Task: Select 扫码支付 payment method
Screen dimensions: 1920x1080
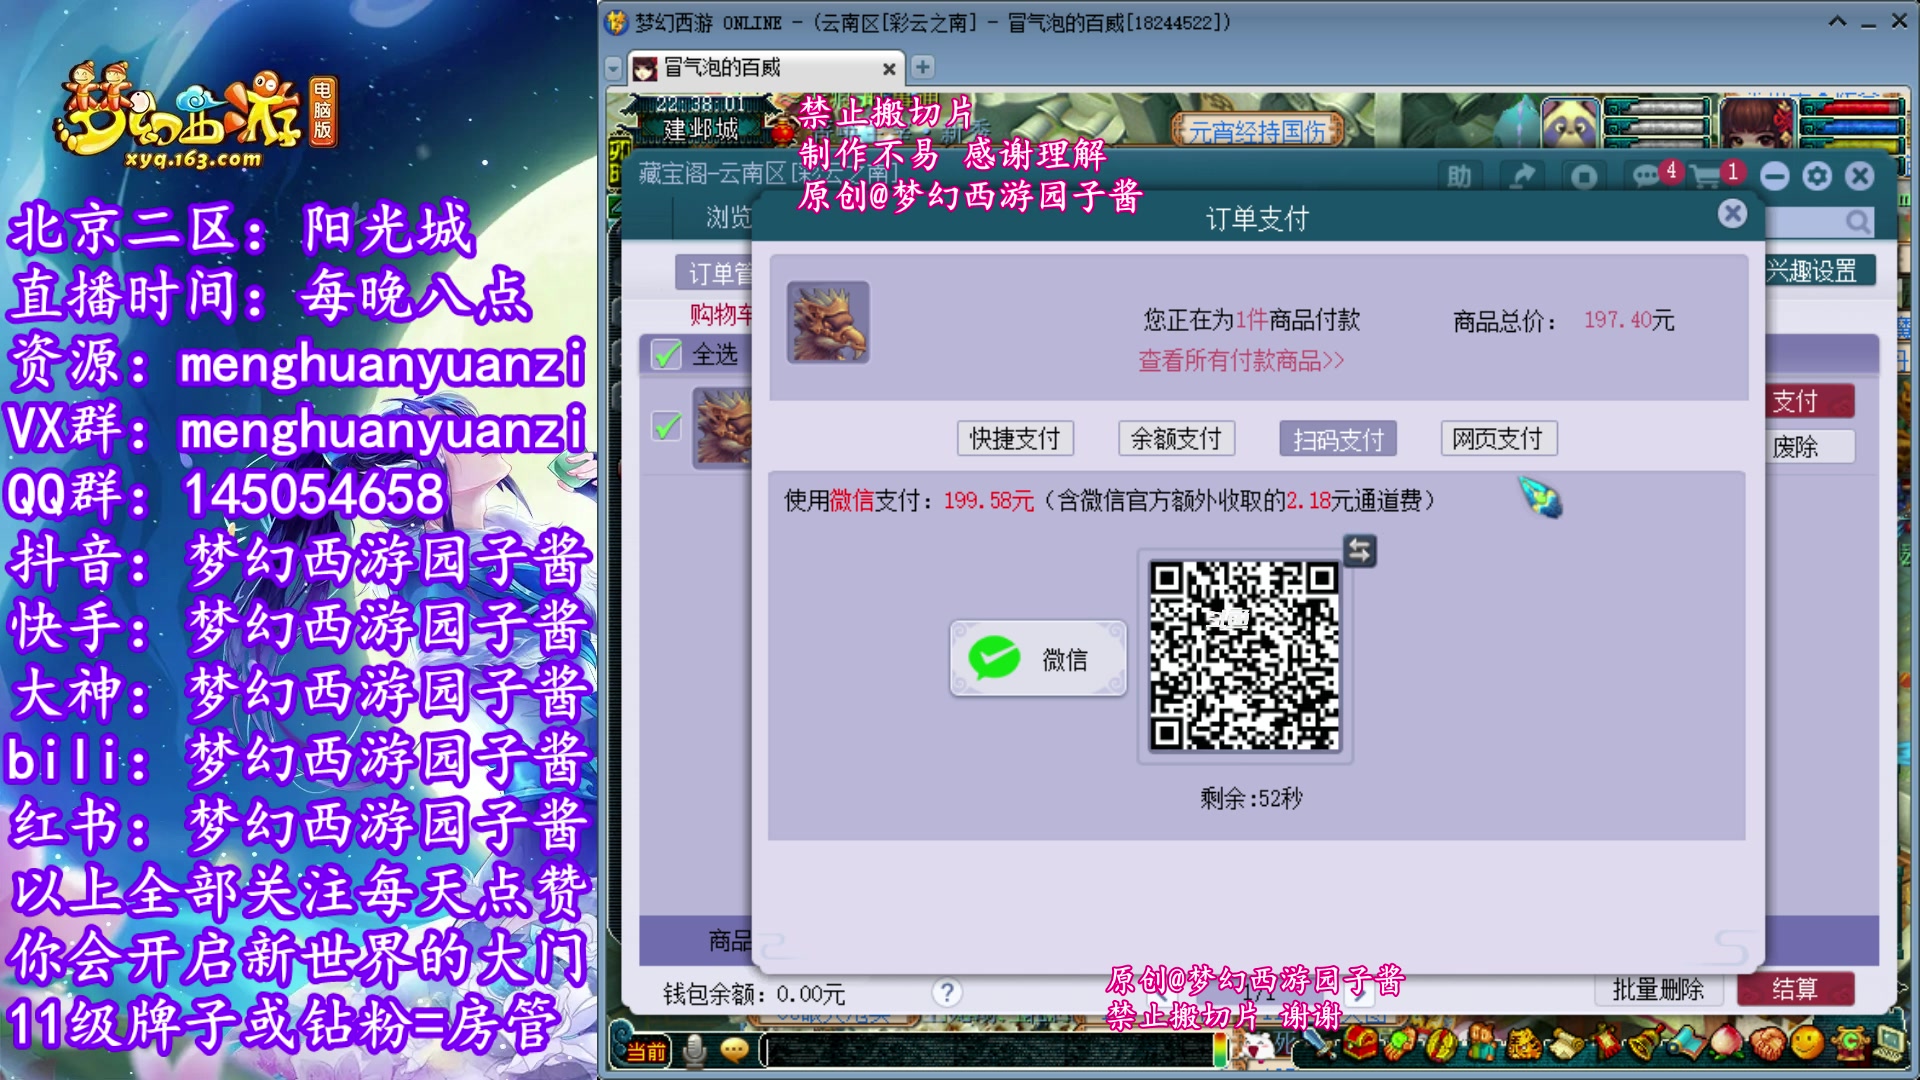Action: [x=1337, y=438]
